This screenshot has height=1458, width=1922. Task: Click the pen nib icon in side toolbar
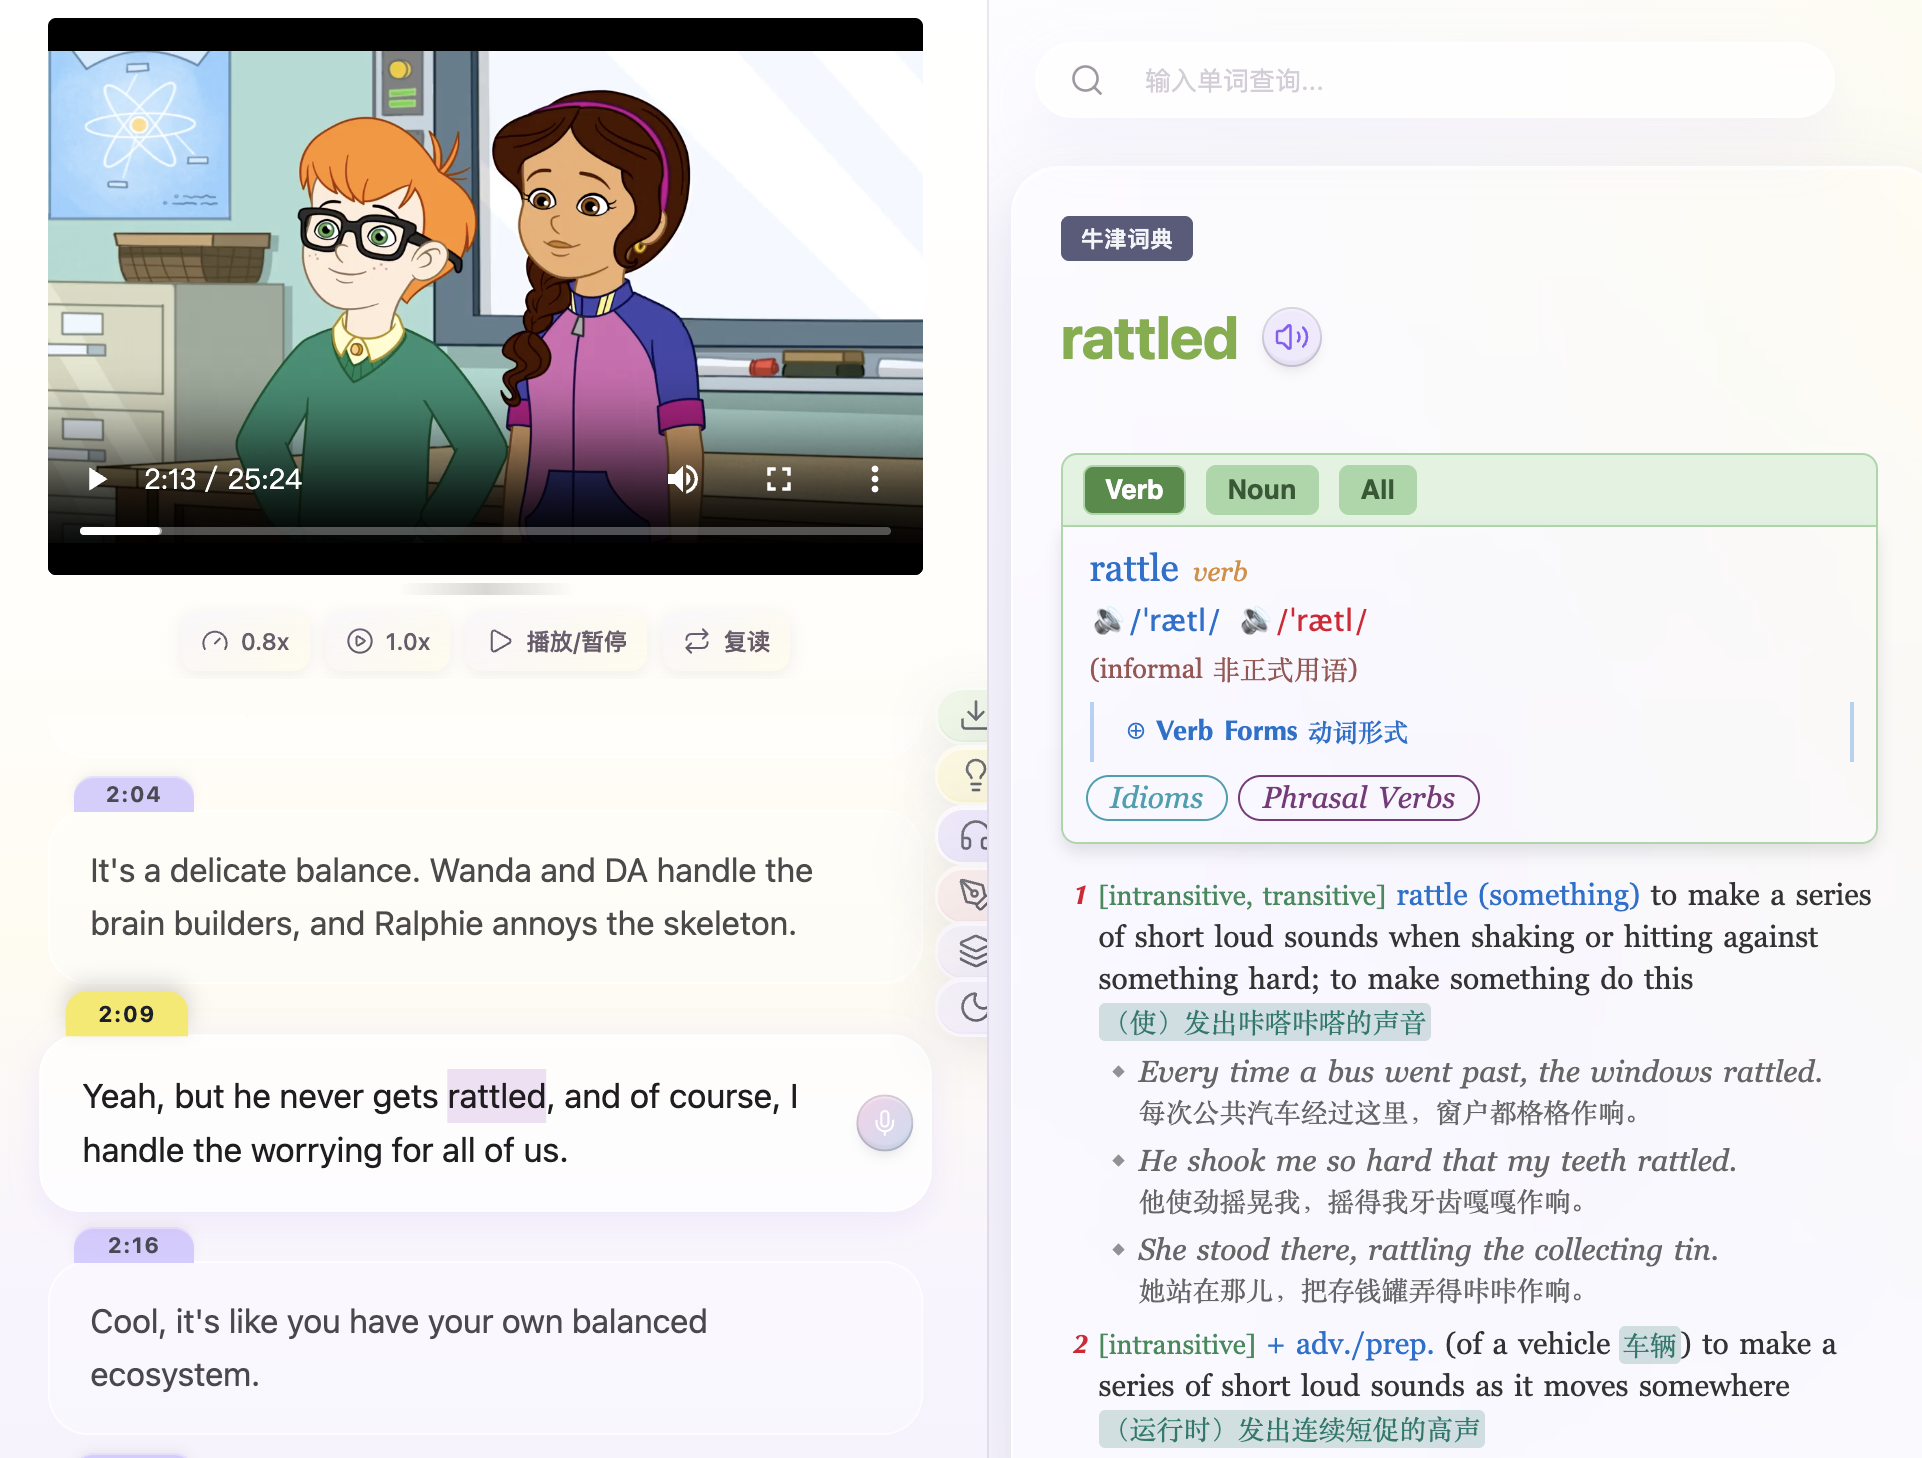(x=974, y=893)
